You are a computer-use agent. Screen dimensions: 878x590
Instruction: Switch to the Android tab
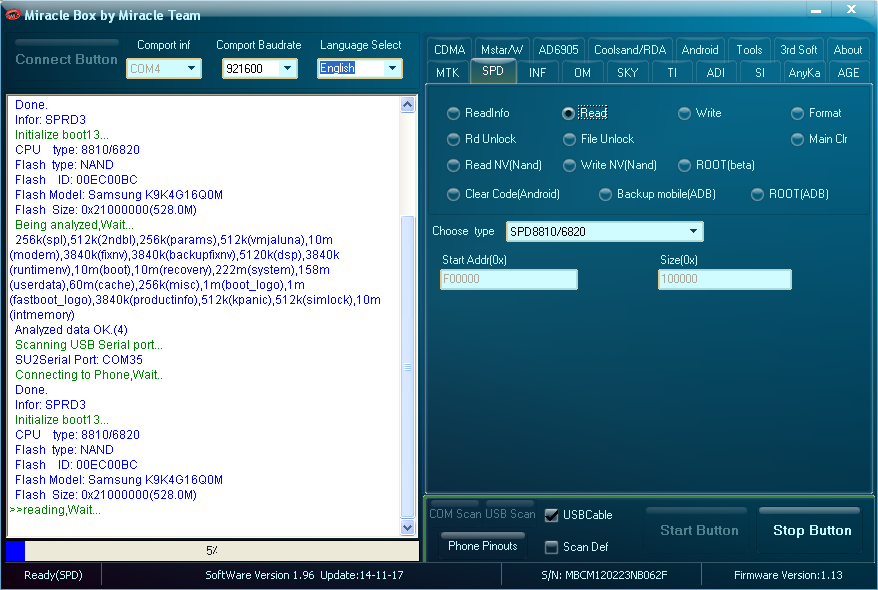[700, 50]
